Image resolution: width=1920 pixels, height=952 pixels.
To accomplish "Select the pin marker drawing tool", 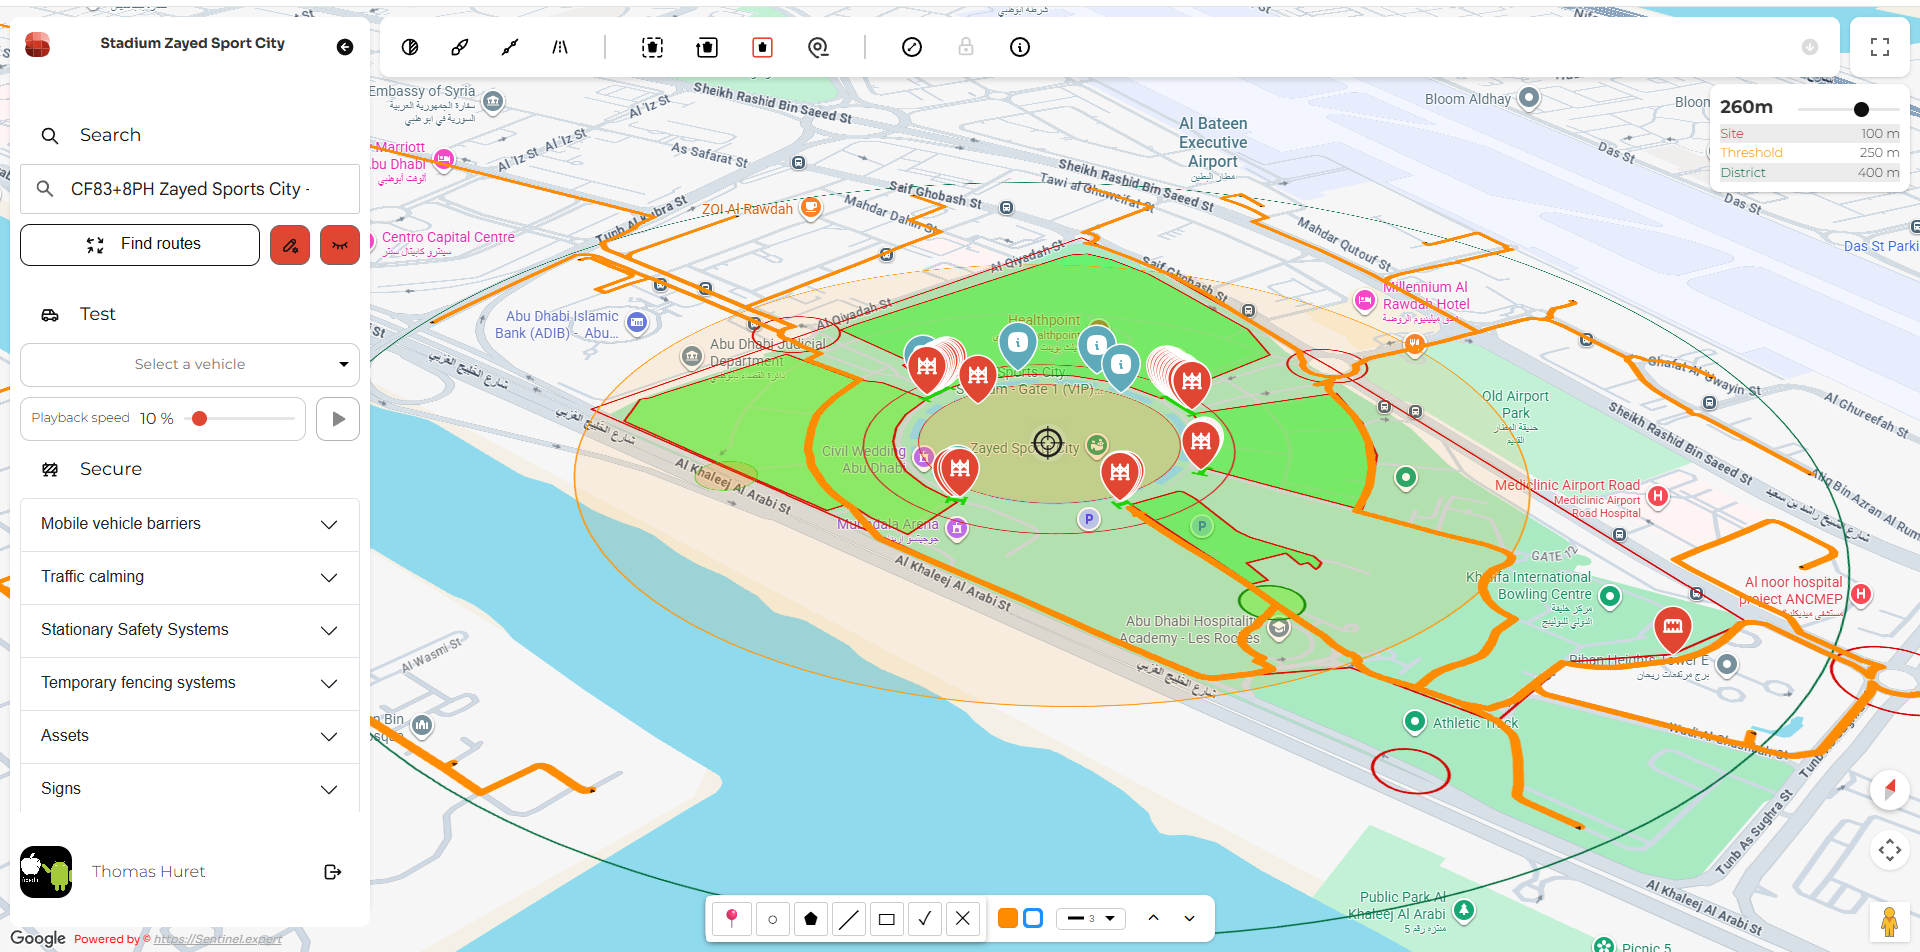I will click(x=732, y=918).
